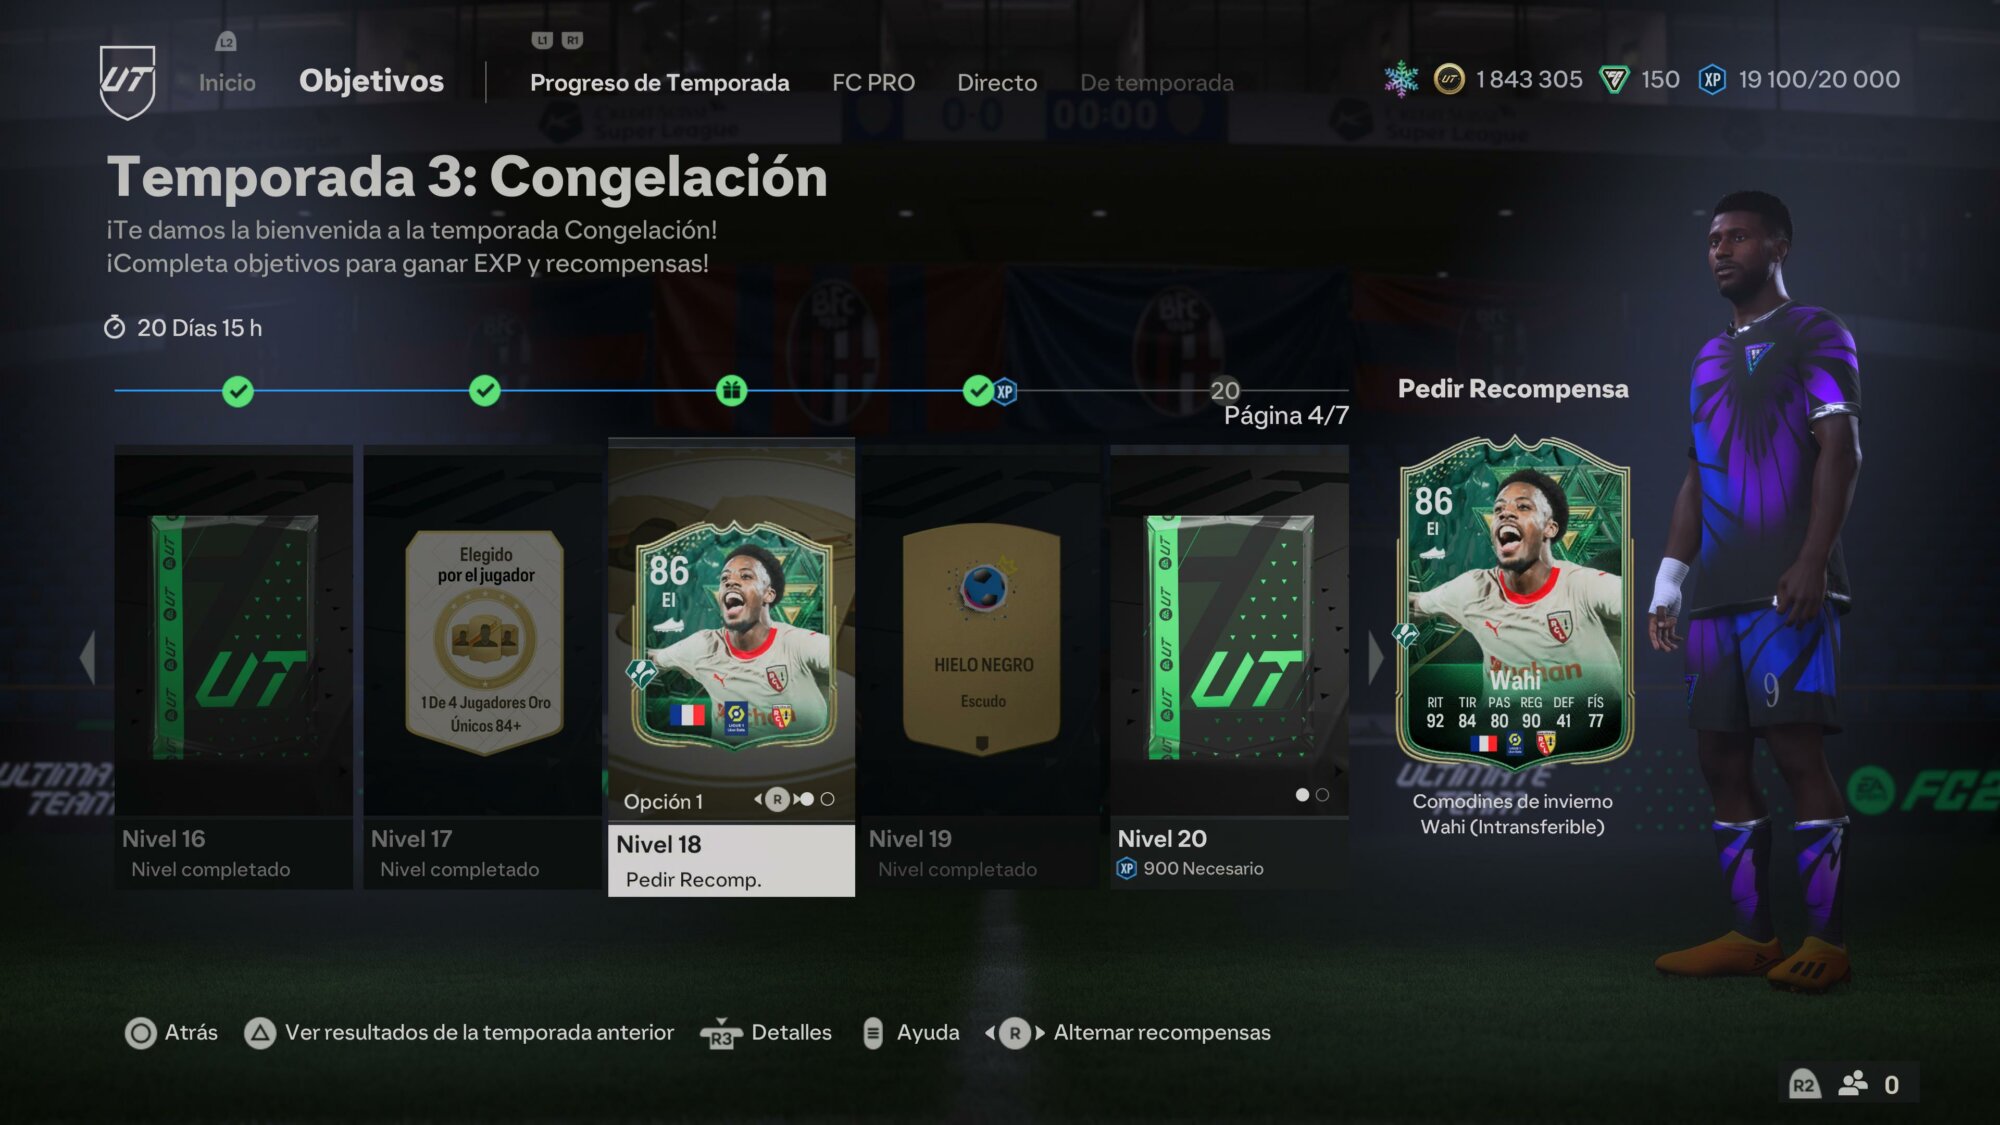Select the second reward option dot on Nivel 18
The image size is (2000, 1125).
point(827,799)
